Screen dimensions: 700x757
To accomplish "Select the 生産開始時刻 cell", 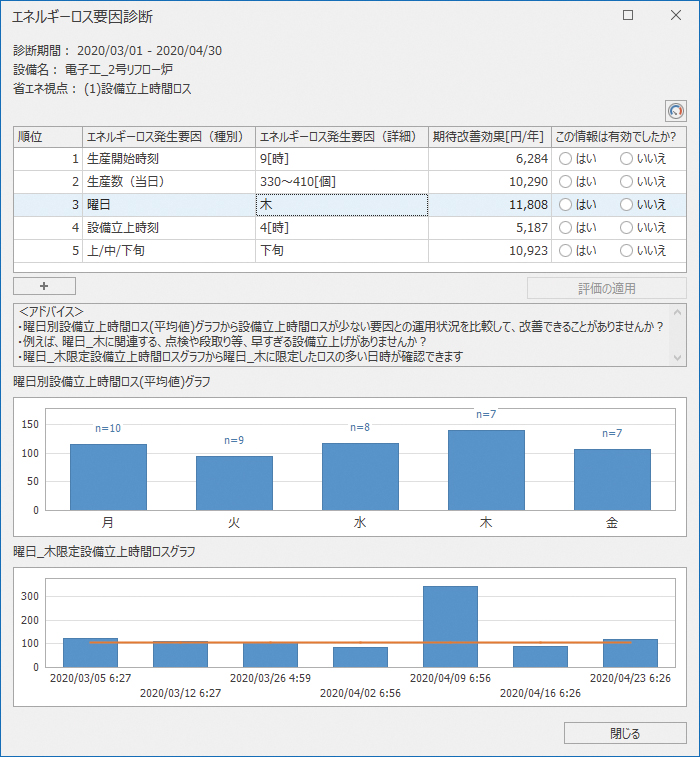I will click(169, 159).
